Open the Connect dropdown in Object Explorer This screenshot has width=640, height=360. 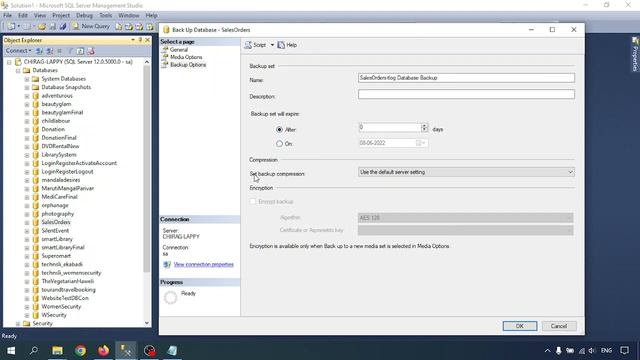(18, 51)
